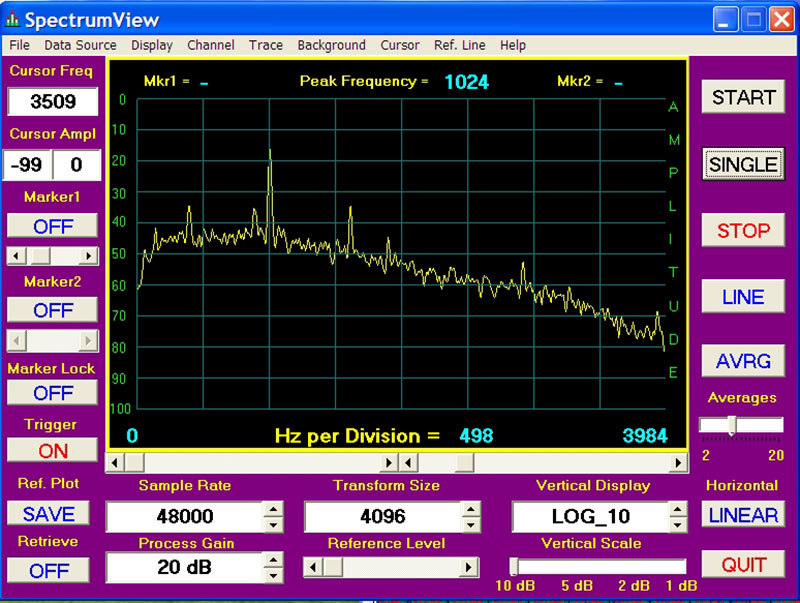
Task: Toggle Marker2 OFF button
Action: [x=53, y=310]
